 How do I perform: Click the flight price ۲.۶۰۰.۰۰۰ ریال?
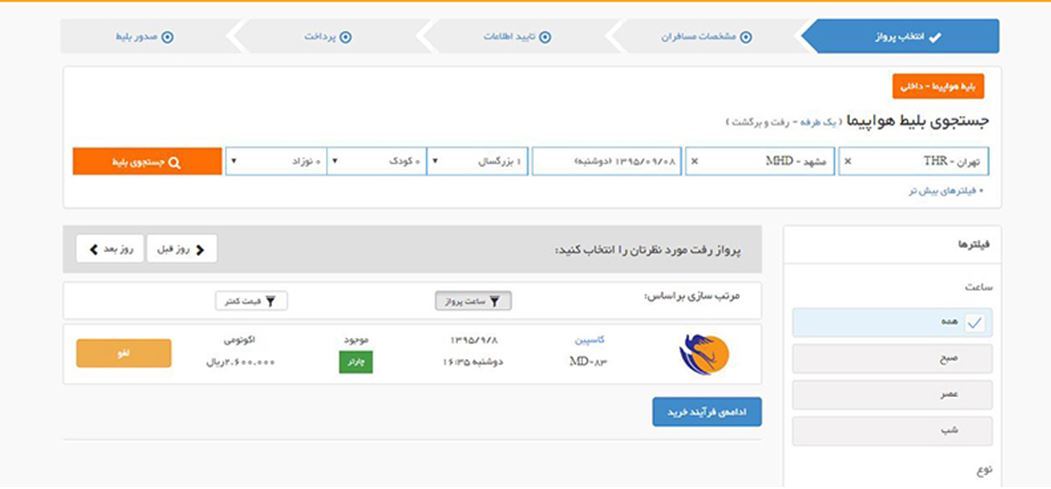pyautogui.click(x=241, y=362)
